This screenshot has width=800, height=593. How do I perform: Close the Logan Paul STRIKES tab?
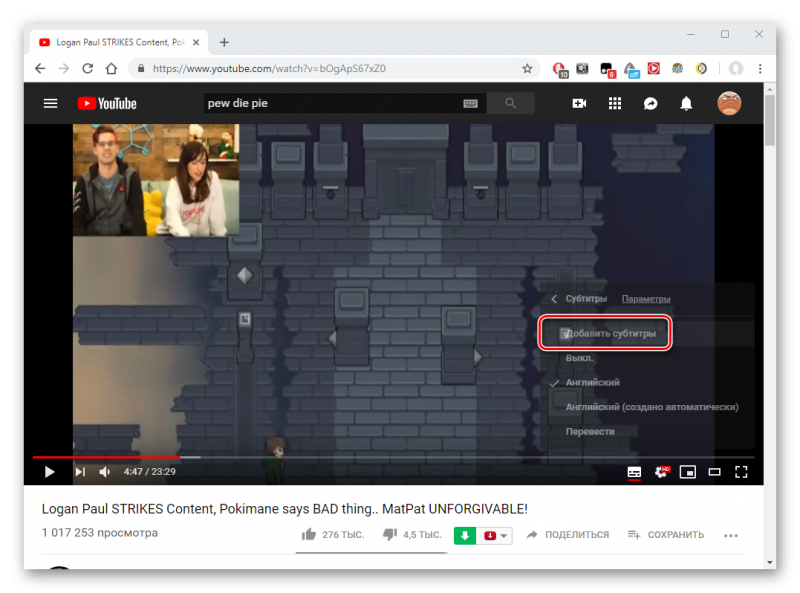(196, 42)
